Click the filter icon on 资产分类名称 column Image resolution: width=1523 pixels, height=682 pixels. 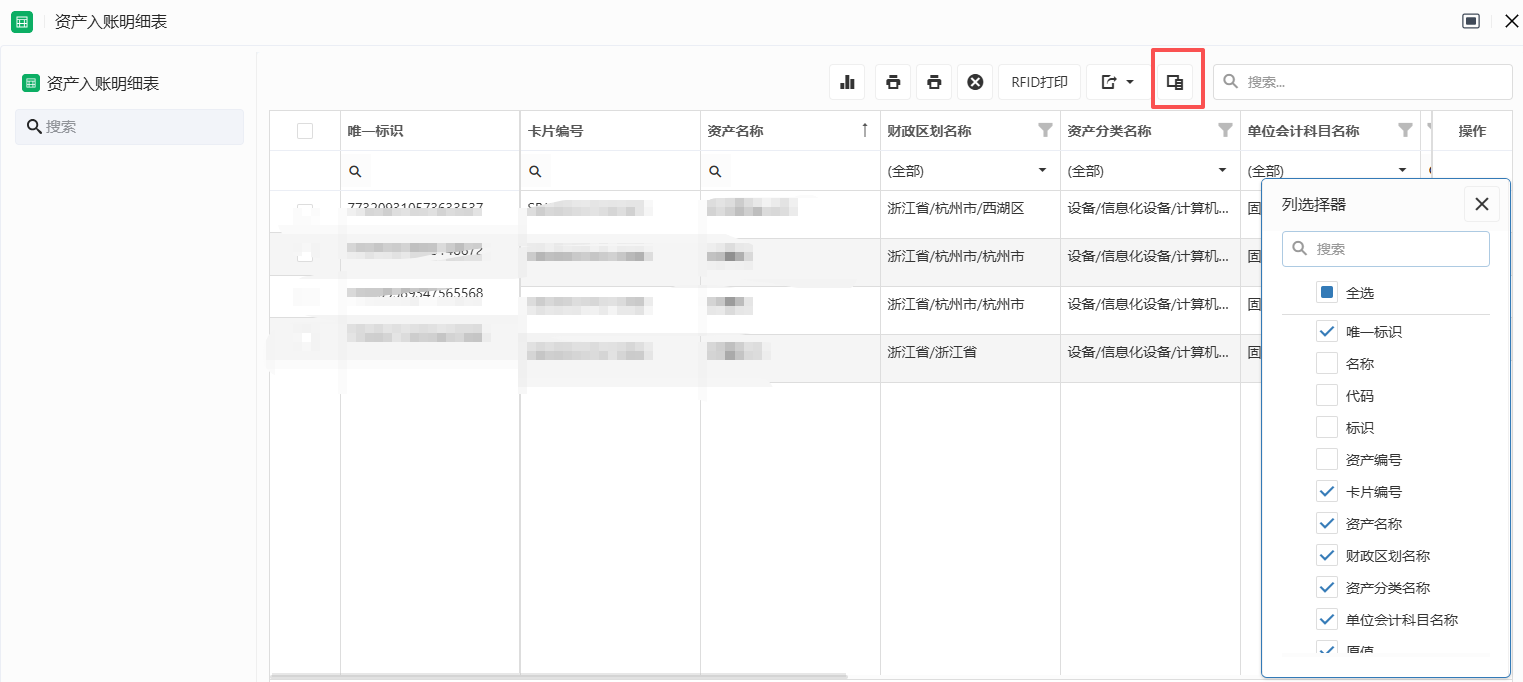click(x=1225, y=130)
